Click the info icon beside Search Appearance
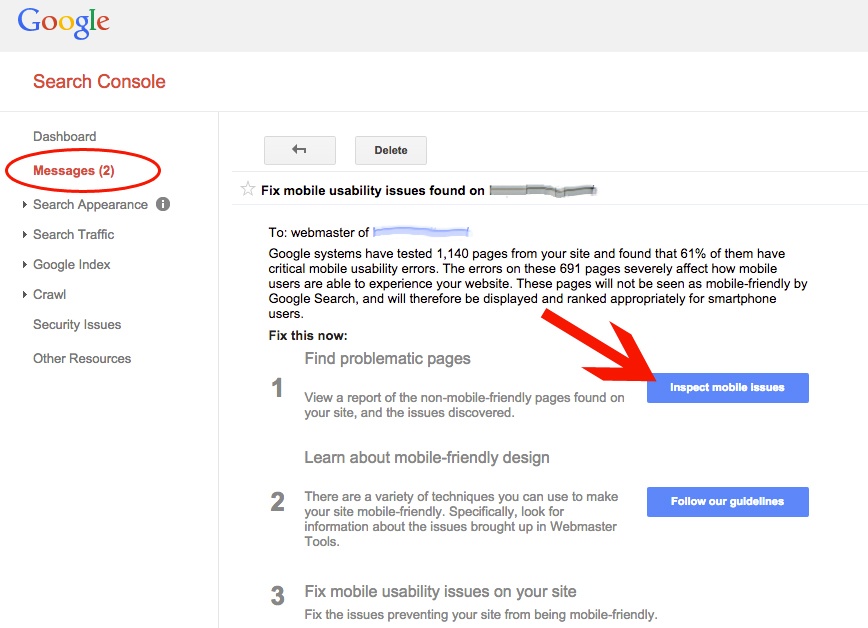This screenshot has width=868, height=628. (x=161, y=204)
